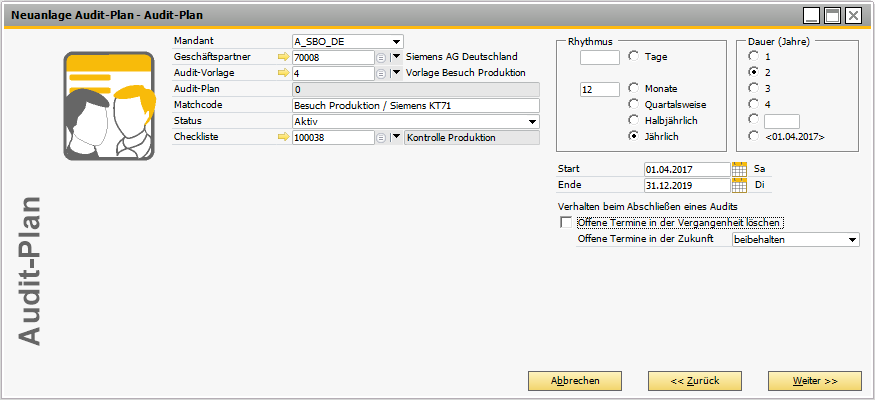Follow the yellow link arrow beside Checkliste
The width and height of the screenshot is (875, 400).
click(x=284, y=137)
